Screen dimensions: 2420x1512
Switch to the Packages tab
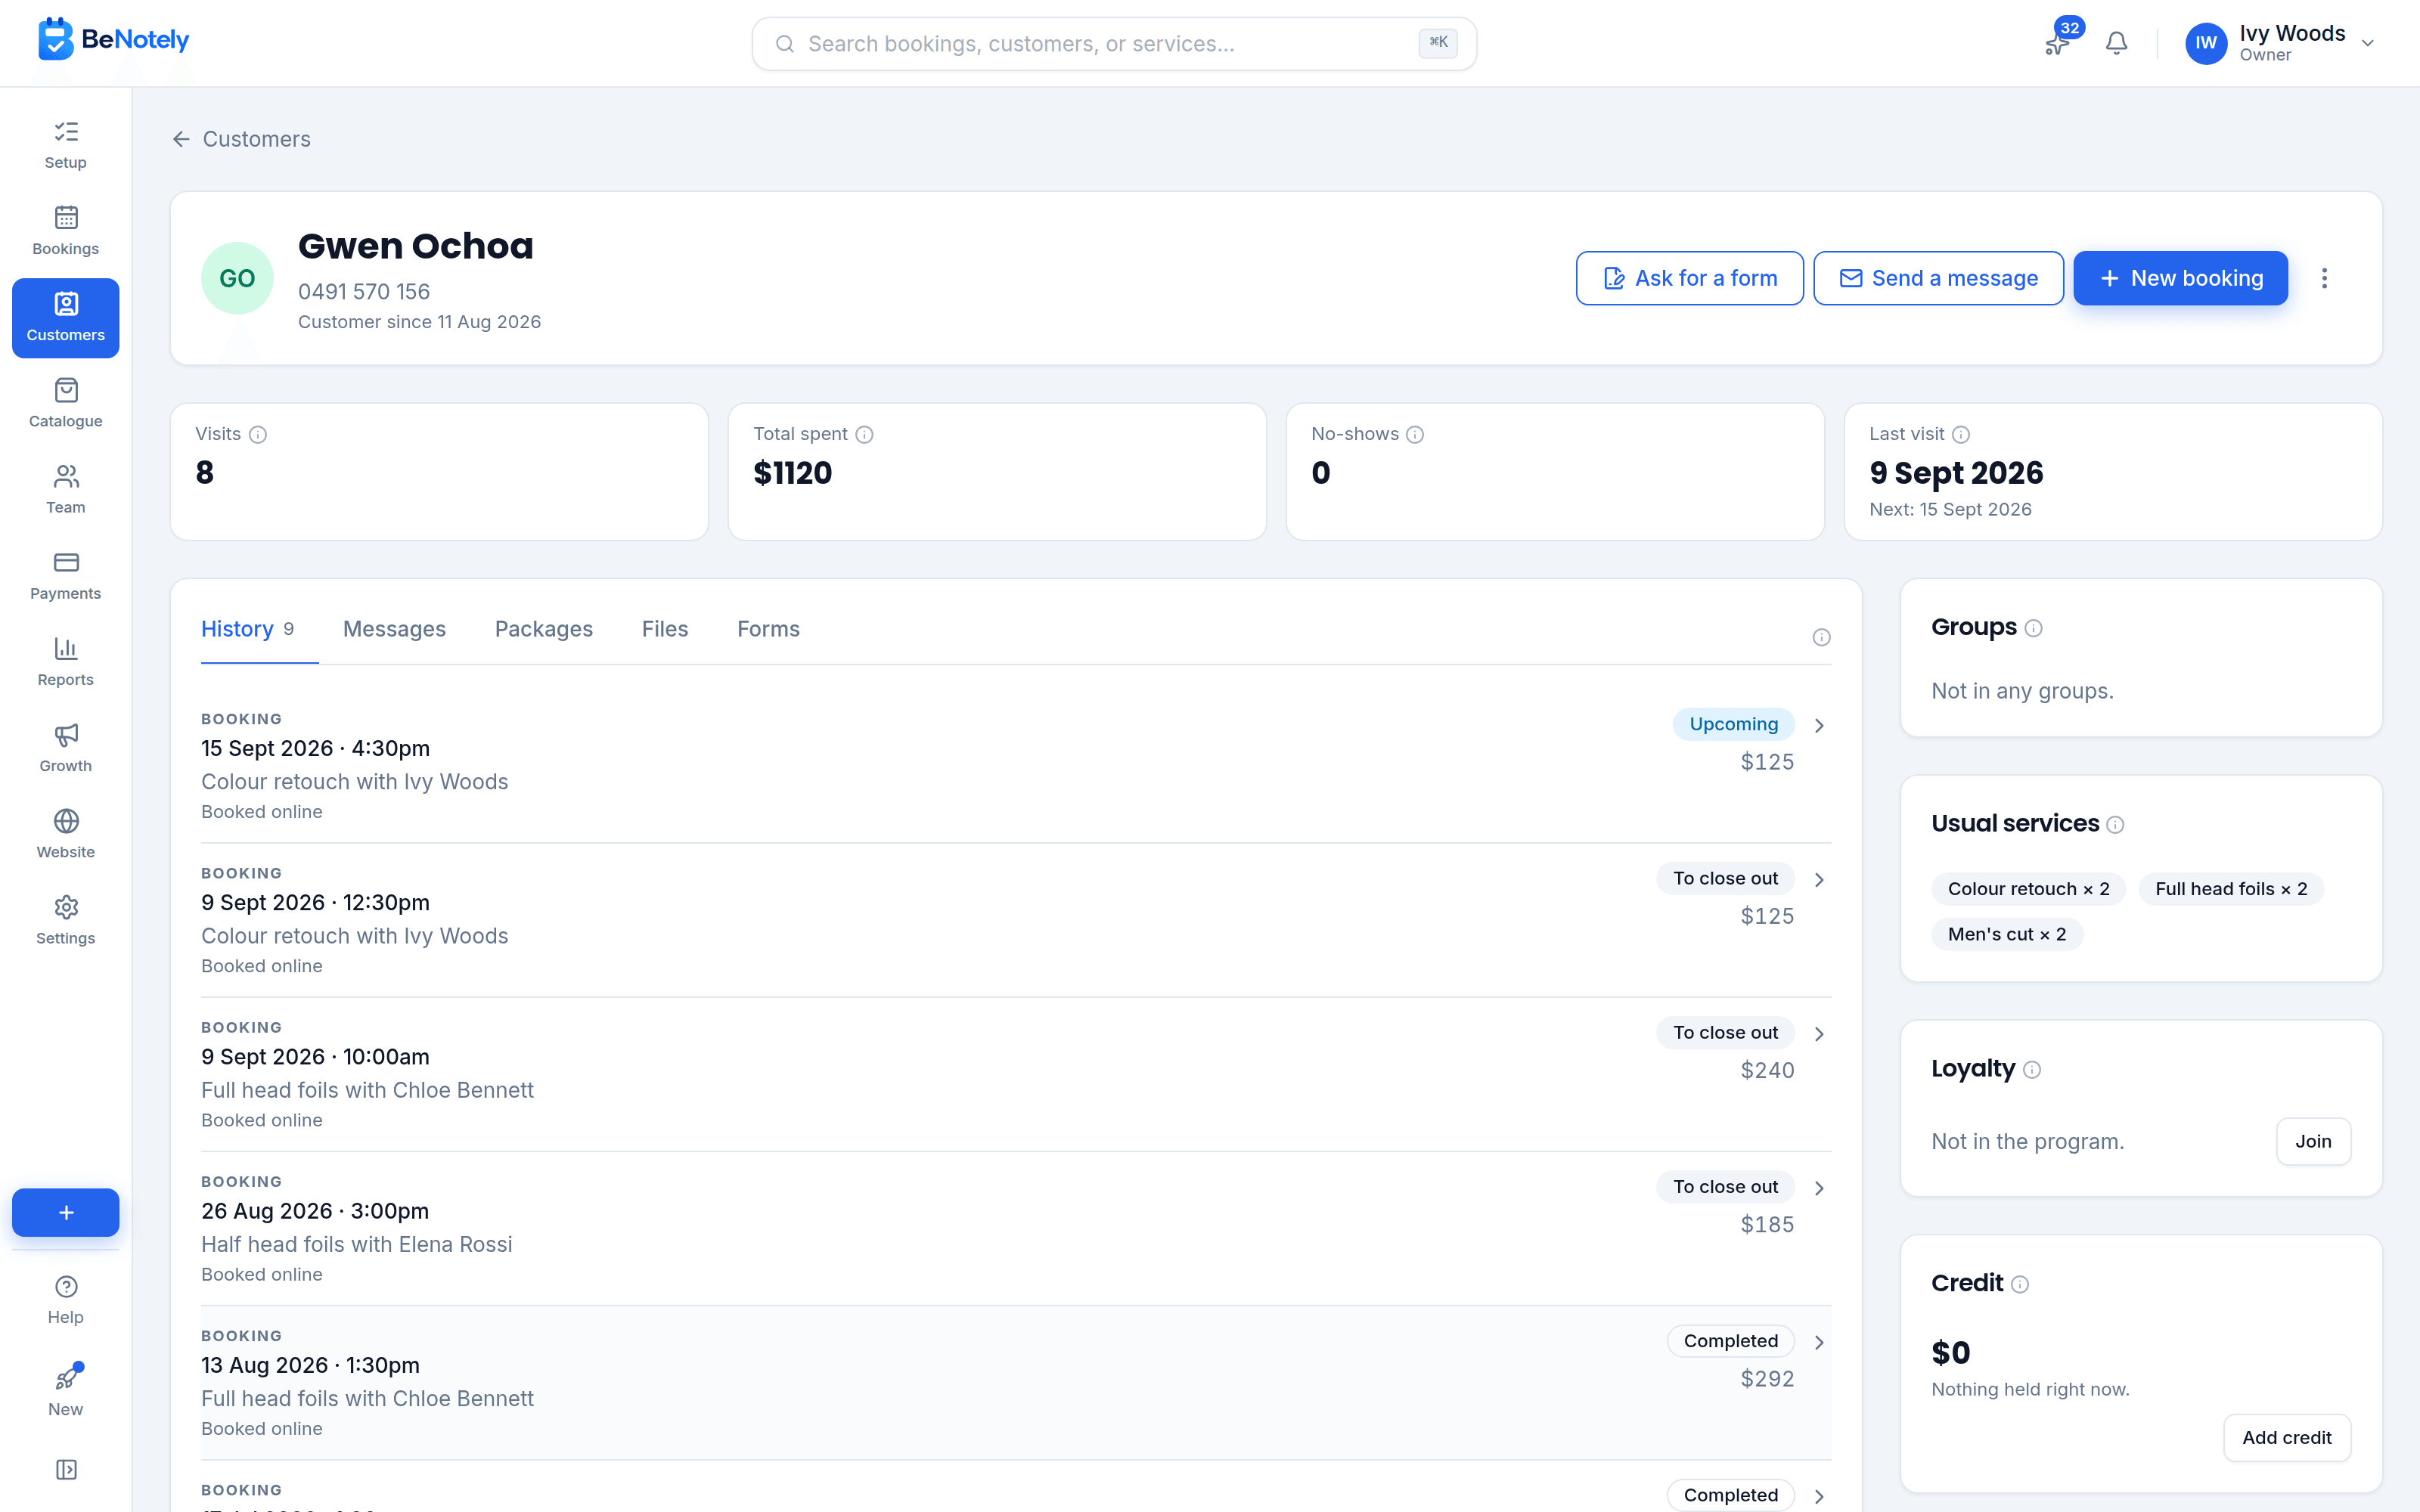pos(543,629)
